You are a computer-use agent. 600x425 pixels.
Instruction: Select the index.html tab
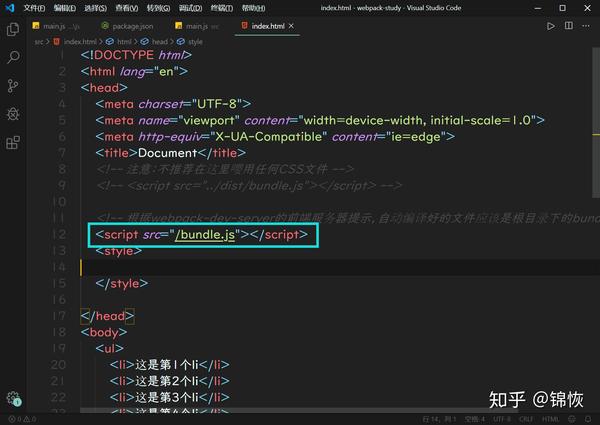pyautogui.click(x=267, y=26)
